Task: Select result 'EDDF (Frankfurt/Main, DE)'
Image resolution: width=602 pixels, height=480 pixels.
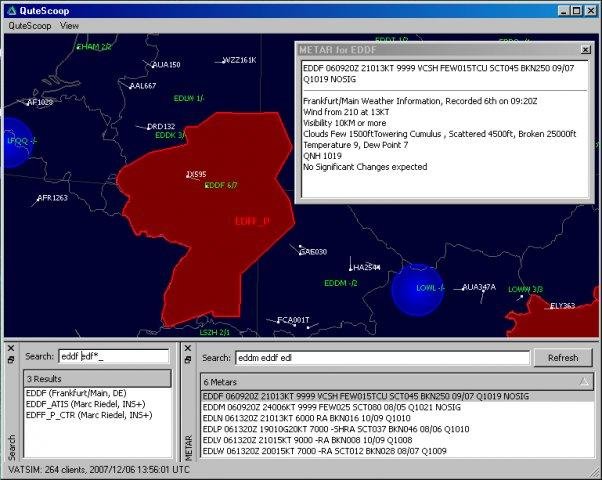Action: point(76,393)
